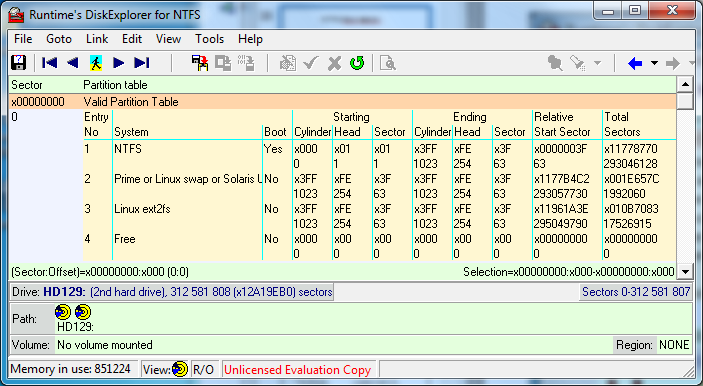Viewport: 703px width, 386px height.
Task: Click the Region NONE value
Action: click(x=674, y=345)
